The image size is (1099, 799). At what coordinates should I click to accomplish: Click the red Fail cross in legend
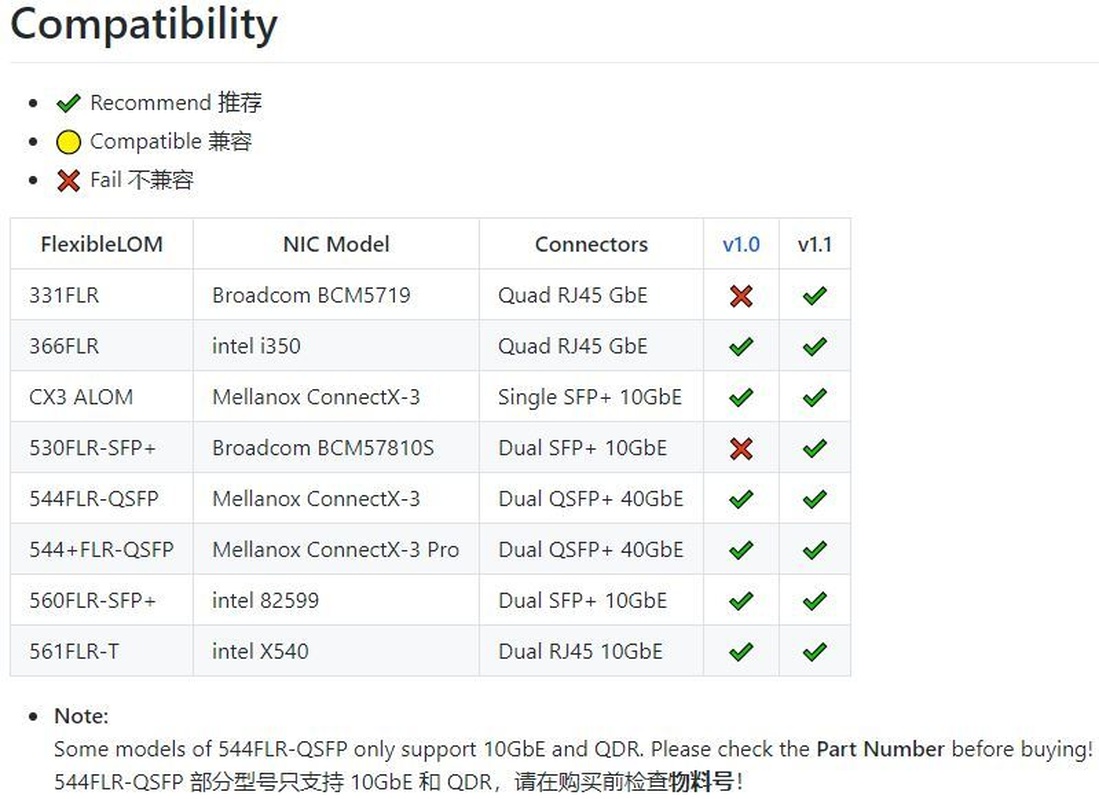[x=68, y=181]
